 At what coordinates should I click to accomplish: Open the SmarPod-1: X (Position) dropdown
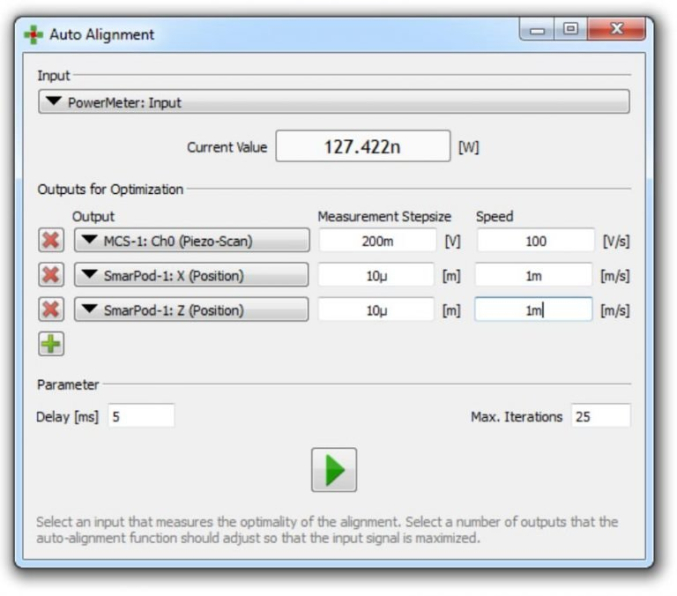coord(191,276)
